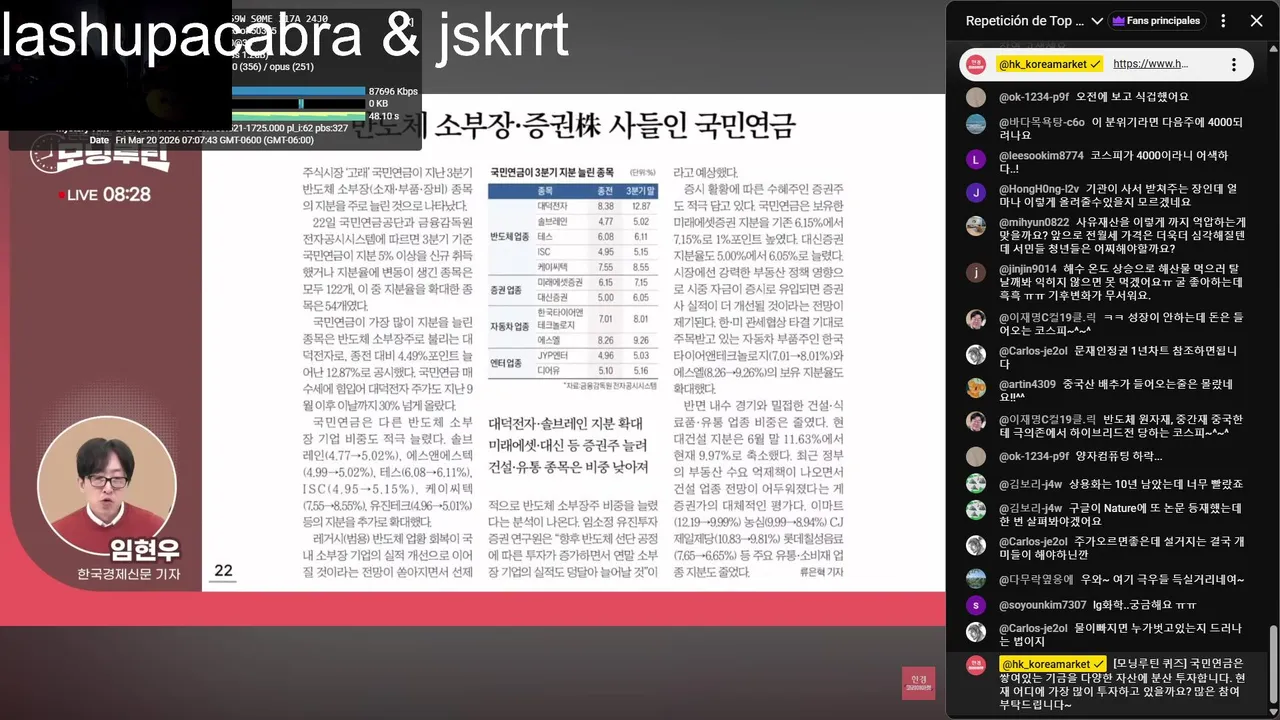
Task: Click avatar beside '반도체 원자재, 중간재' message
Action: (x=976, y=422)
